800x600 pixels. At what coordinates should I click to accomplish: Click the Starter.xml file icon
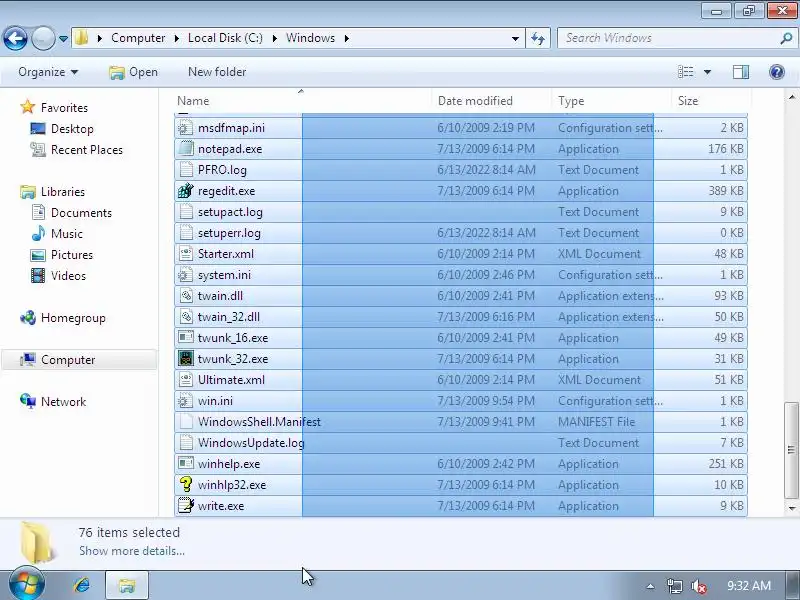(x=185, y=254)
